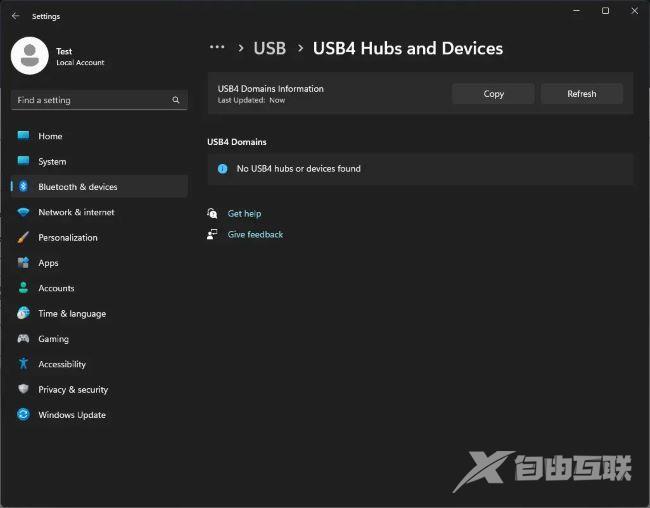This screenshot has height=508, width=650.
Task: Open Network & internet settings
Action: click(99, 212)
